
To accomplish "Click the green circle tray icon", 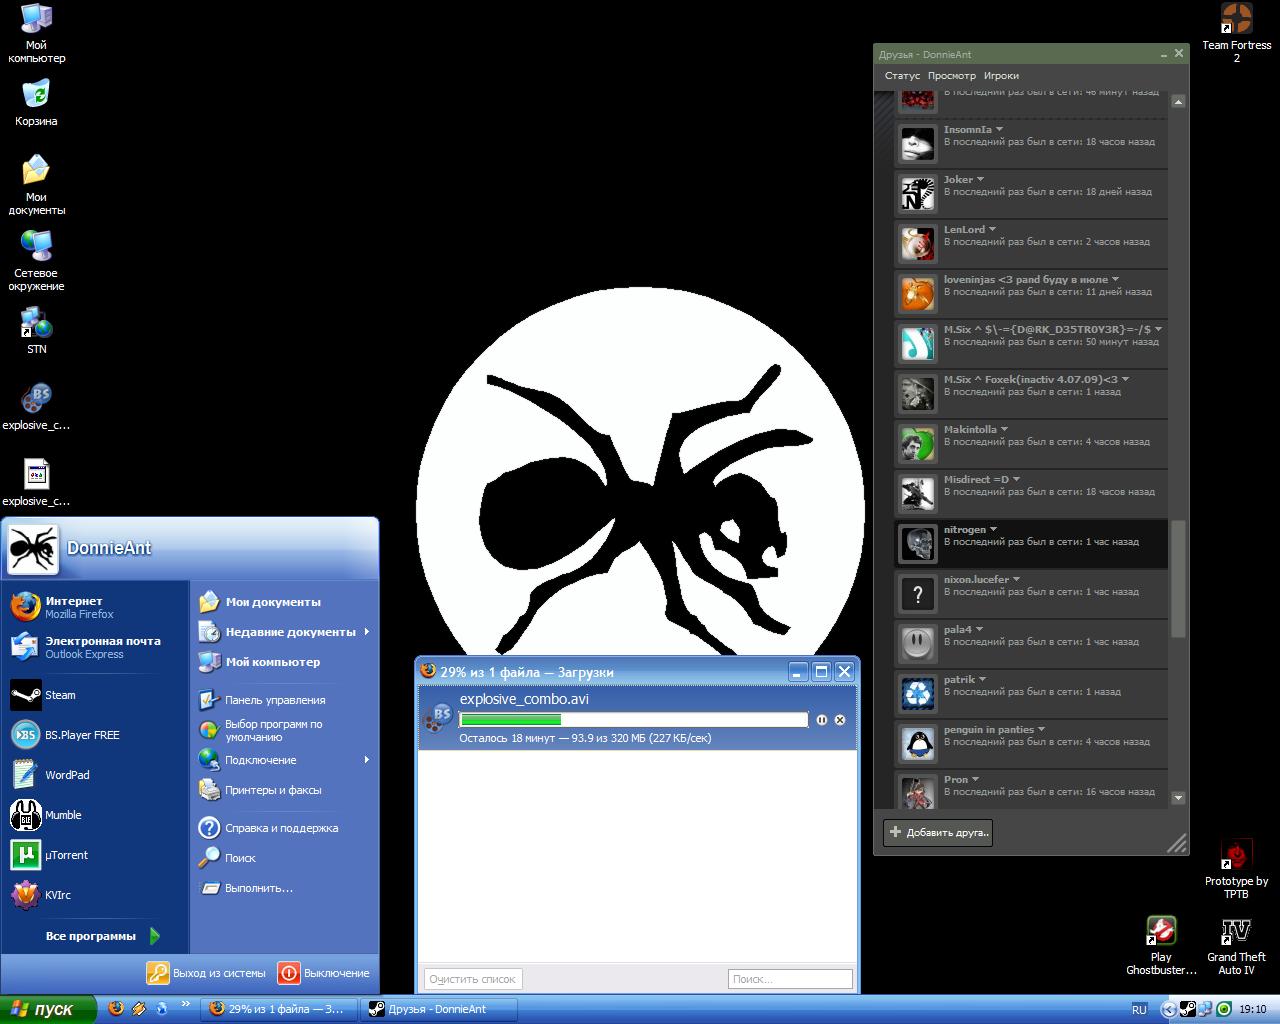I will [x=1224, y=1009].
